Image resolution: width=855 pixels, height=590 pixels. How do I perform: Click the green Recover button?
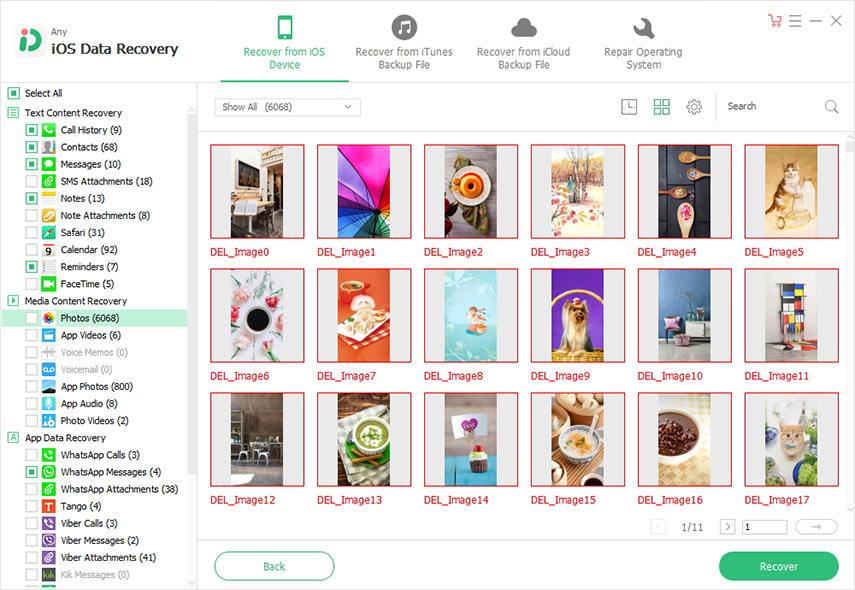[779, 566]
